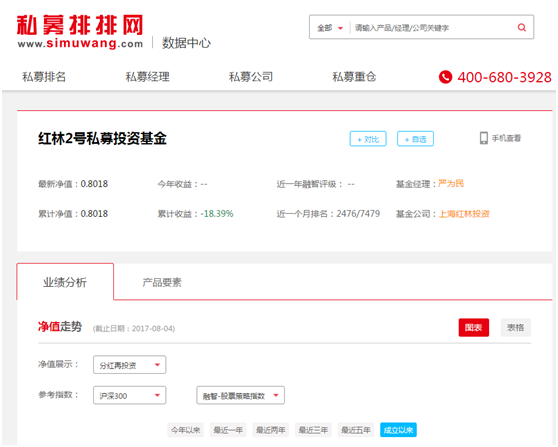The image size is (558, 447).
Task: Select the 最近五年 time range
Action: (356, 430)
